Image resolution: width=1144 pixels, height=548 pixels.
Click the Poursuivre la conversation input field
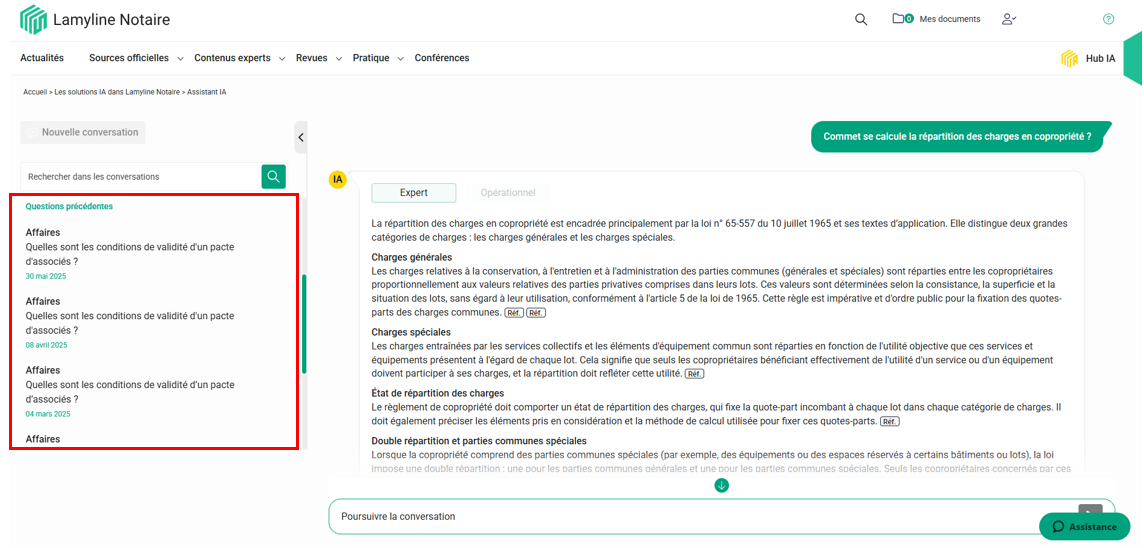point(700,517)
